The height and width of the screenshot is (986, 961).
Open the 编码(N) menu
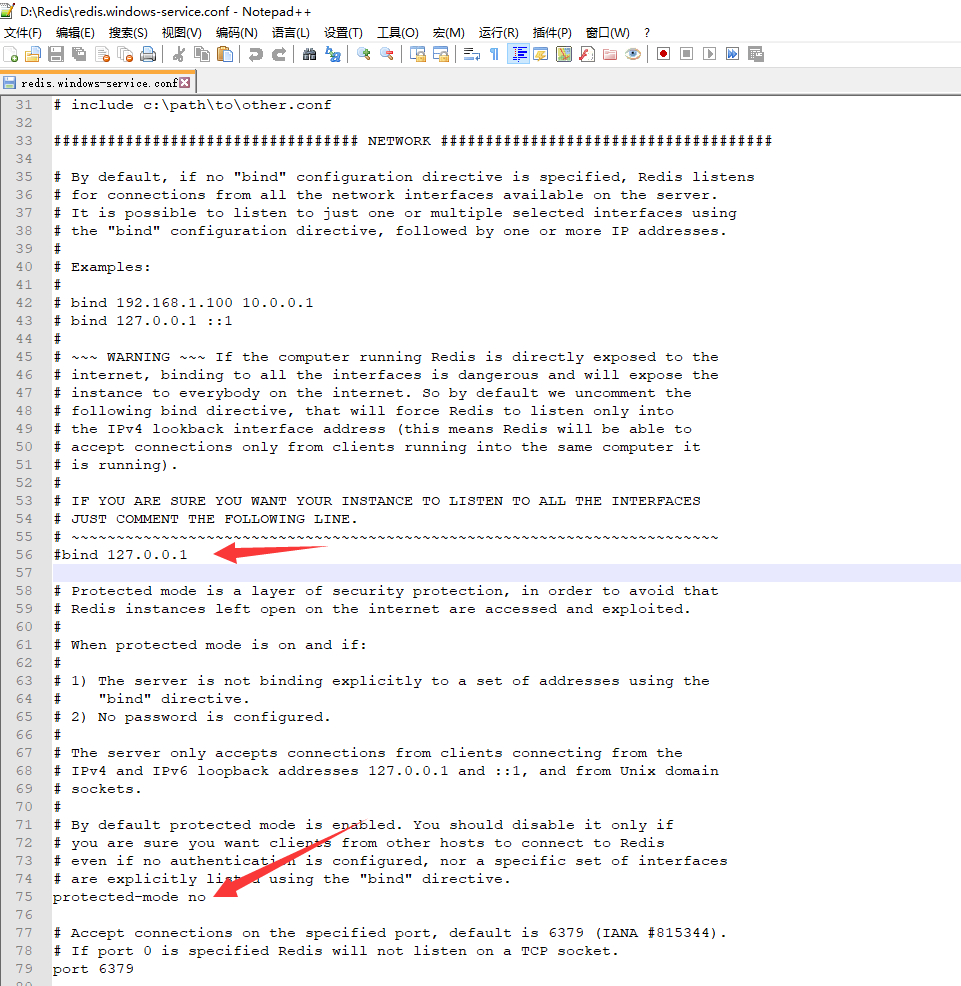coord(236,33)
